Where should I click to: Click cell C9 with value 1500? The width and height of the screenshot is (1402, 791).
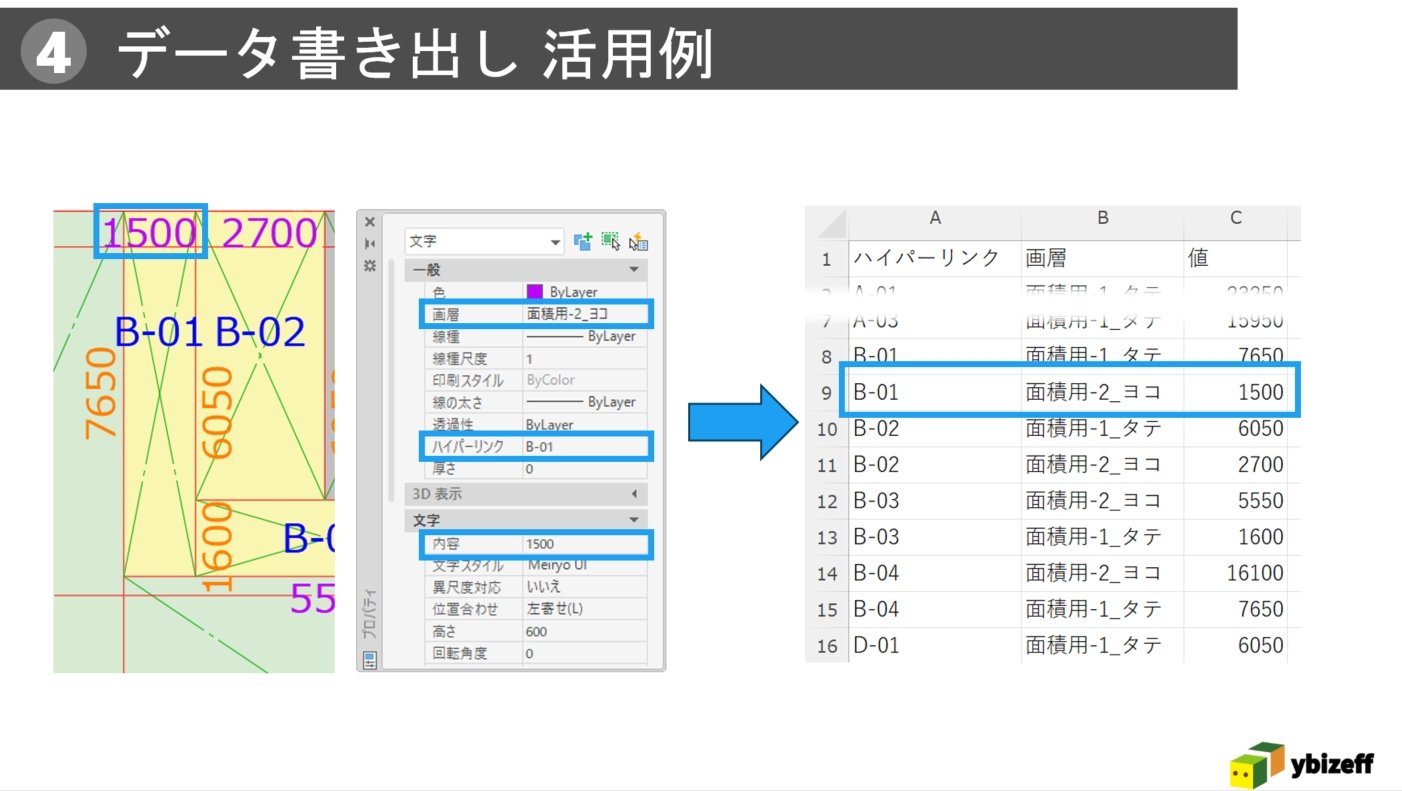click(1238, 393)
